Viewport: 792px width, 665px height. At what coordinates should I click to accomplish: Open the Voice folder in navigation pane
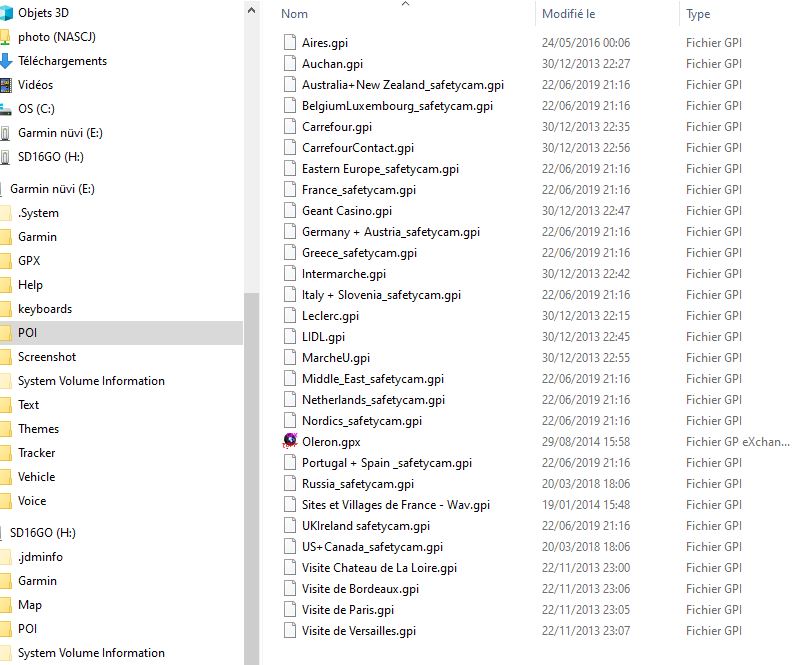click(x=32, y=501)
